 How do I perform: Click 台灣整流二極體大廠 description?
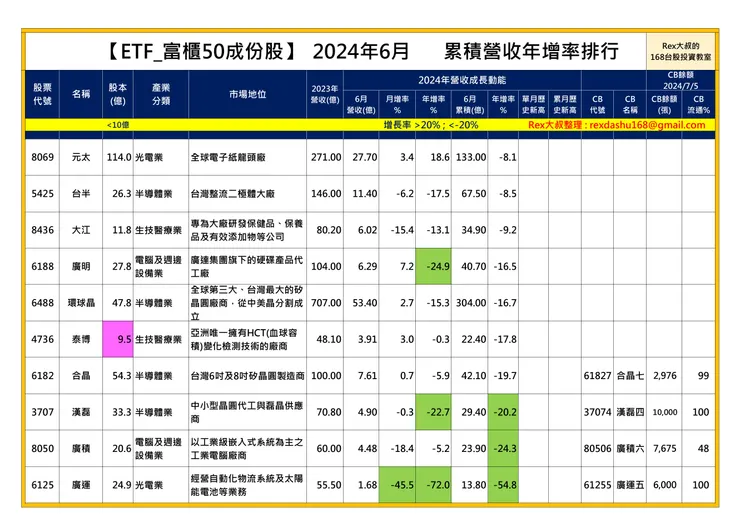tap(233, 194)
